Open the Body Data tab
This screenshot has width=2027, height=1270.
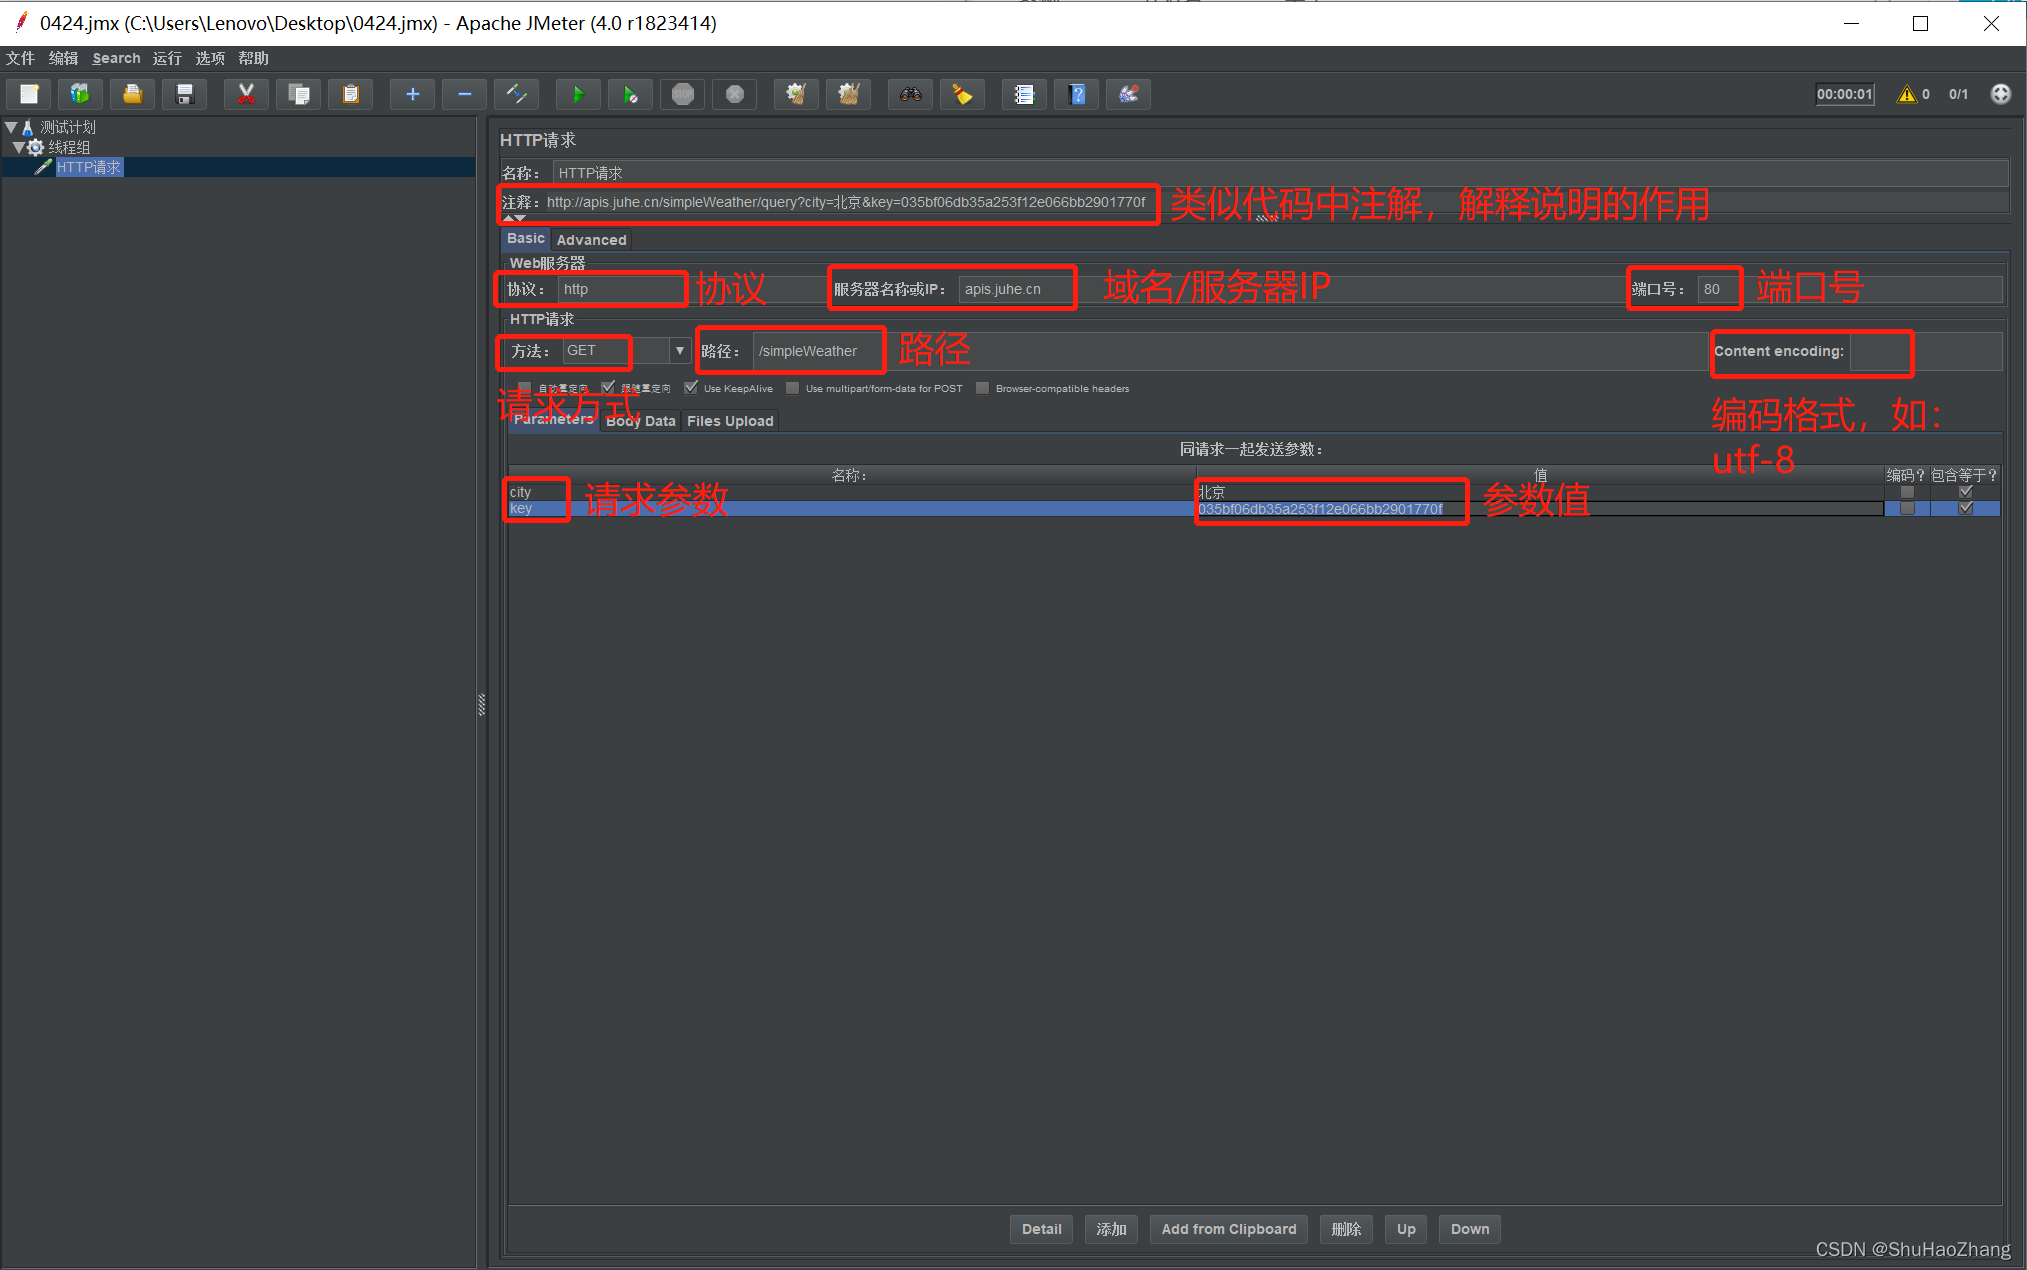pos(640,421)
